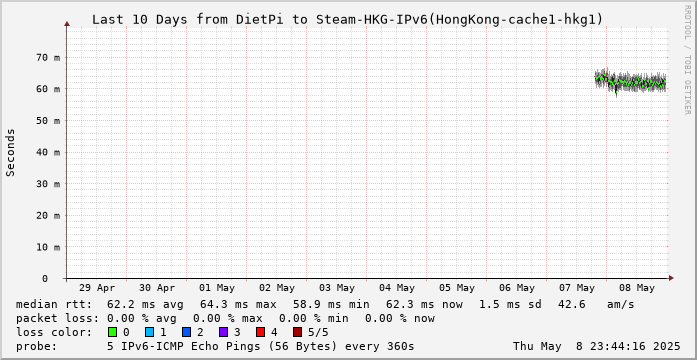The width and height of the screenshot is (697, 360).
Task: Click the packet loss label
Action: 57,318
